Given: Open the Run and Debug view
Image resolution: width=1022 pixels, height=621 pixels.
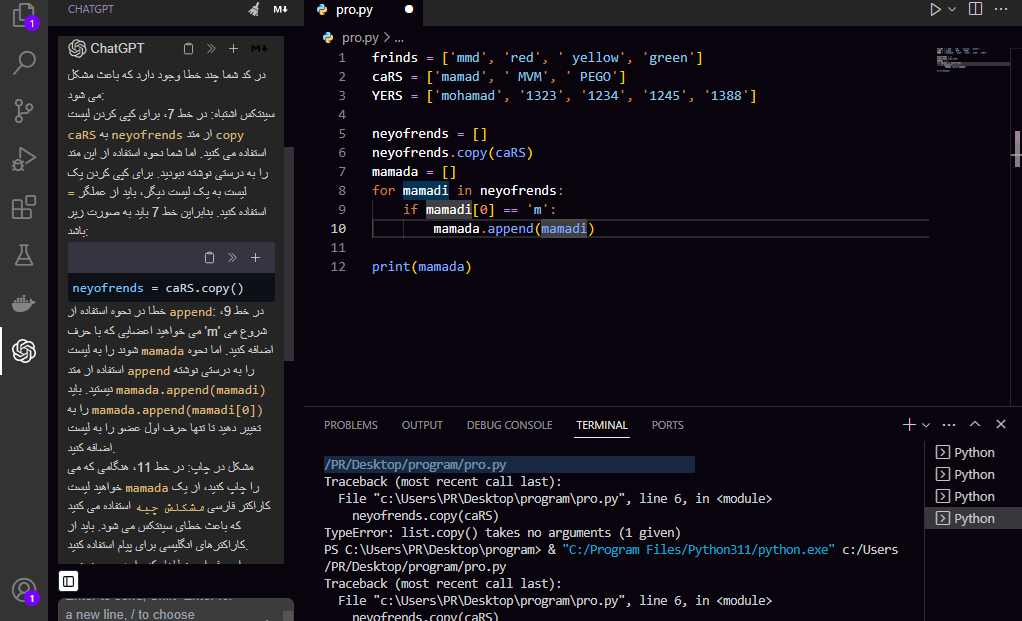Looking at the screenshot, I should tap(24, 159).
